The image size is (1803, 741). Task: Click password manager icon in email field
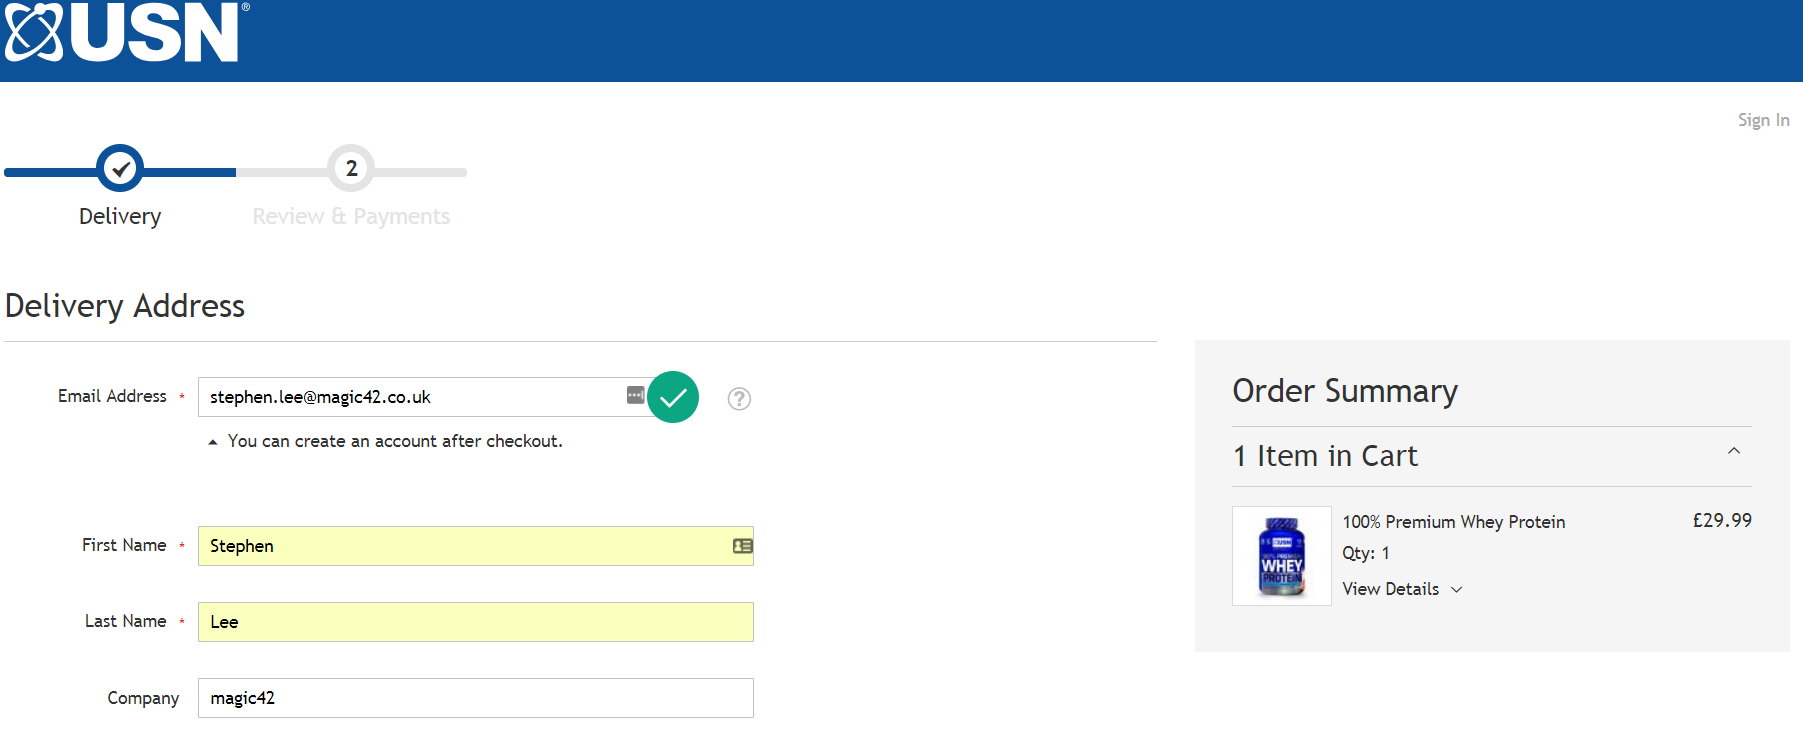click(635, 395)
